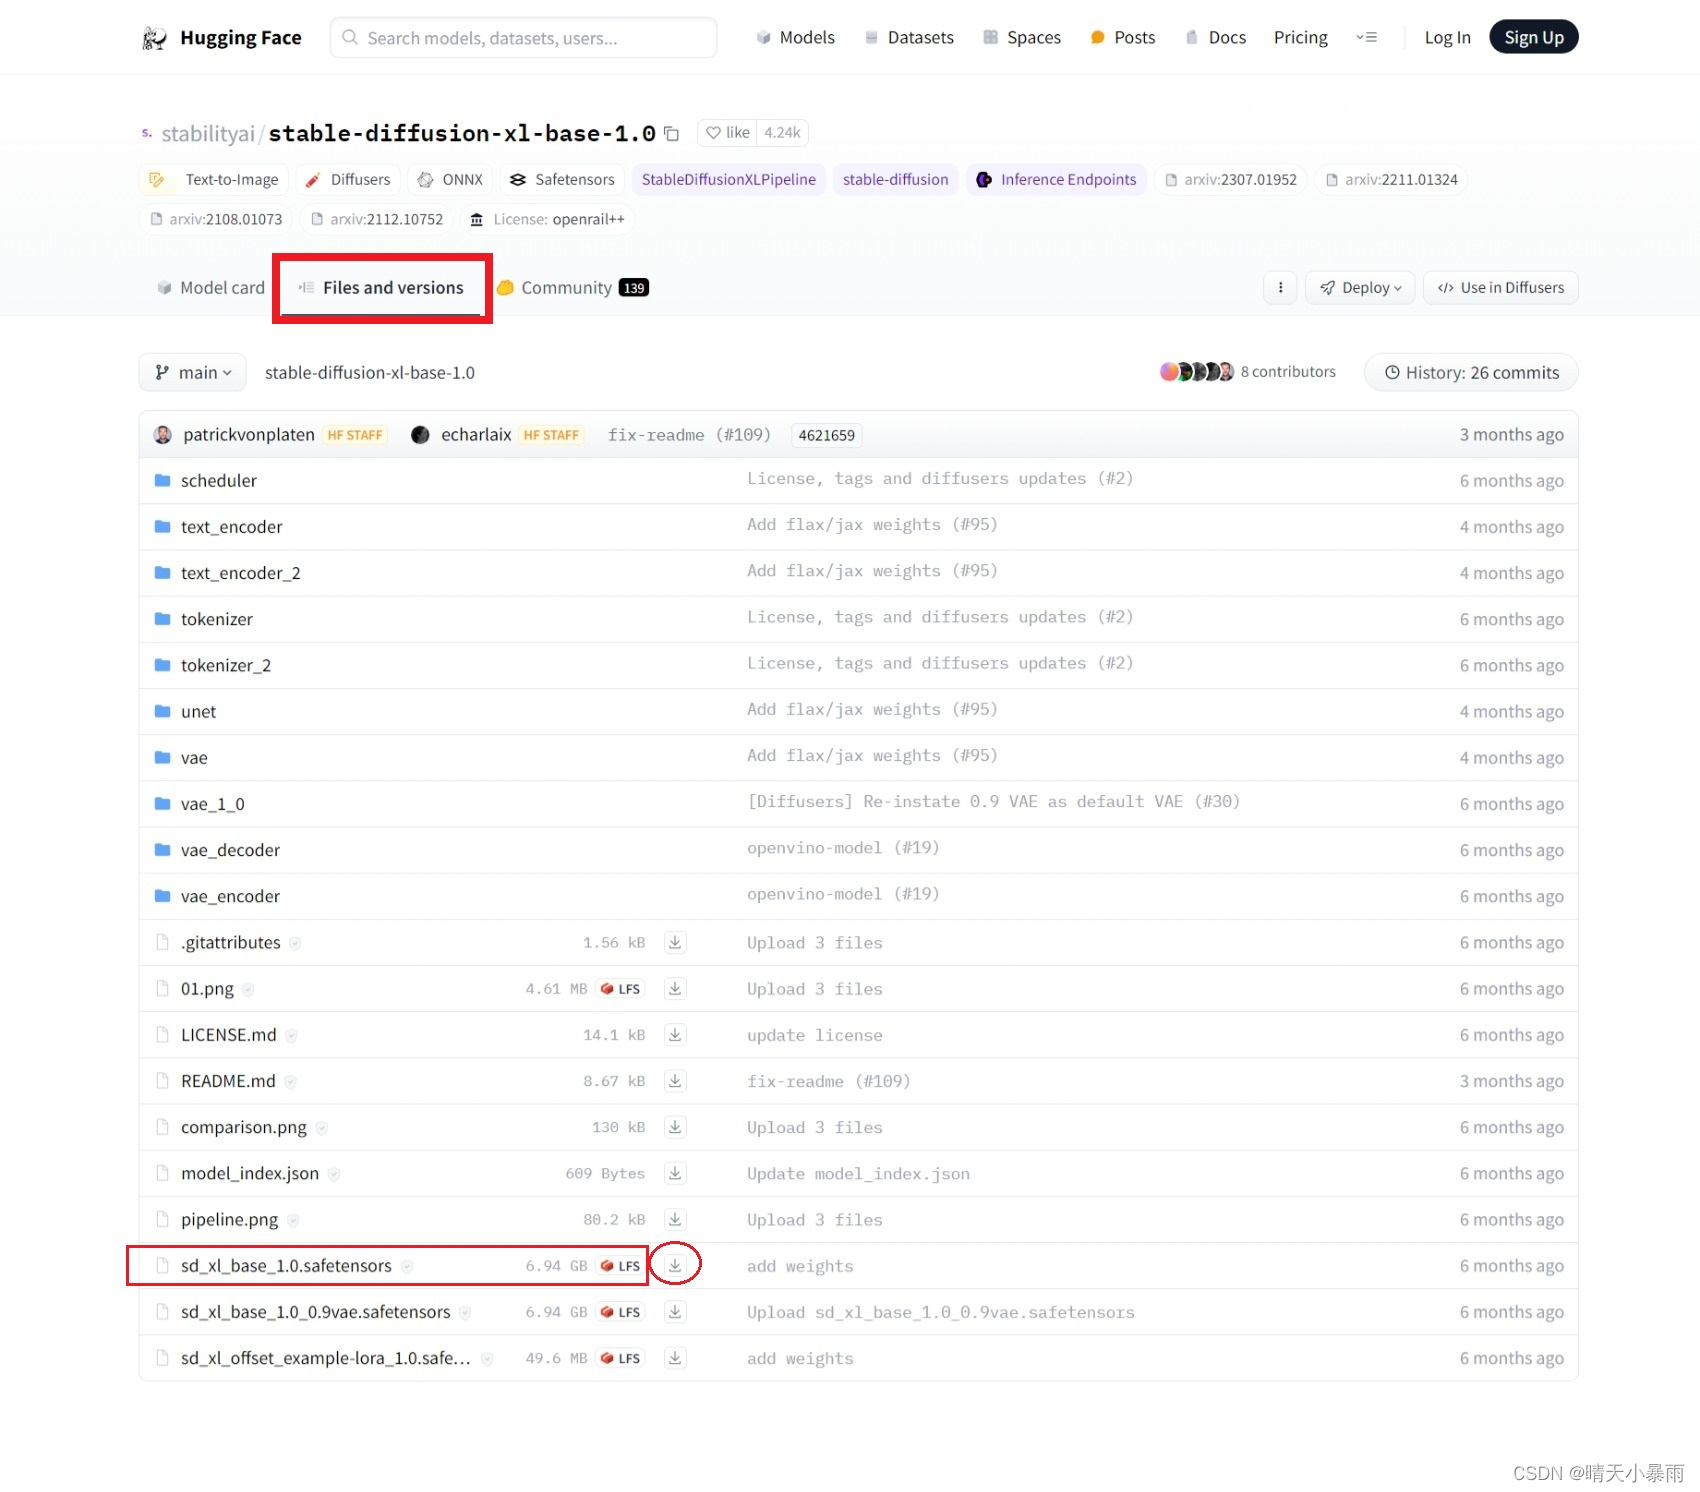The image size is (1700, 1492).
Task: Download README.md via its download icon
Action: [675, 1081]
